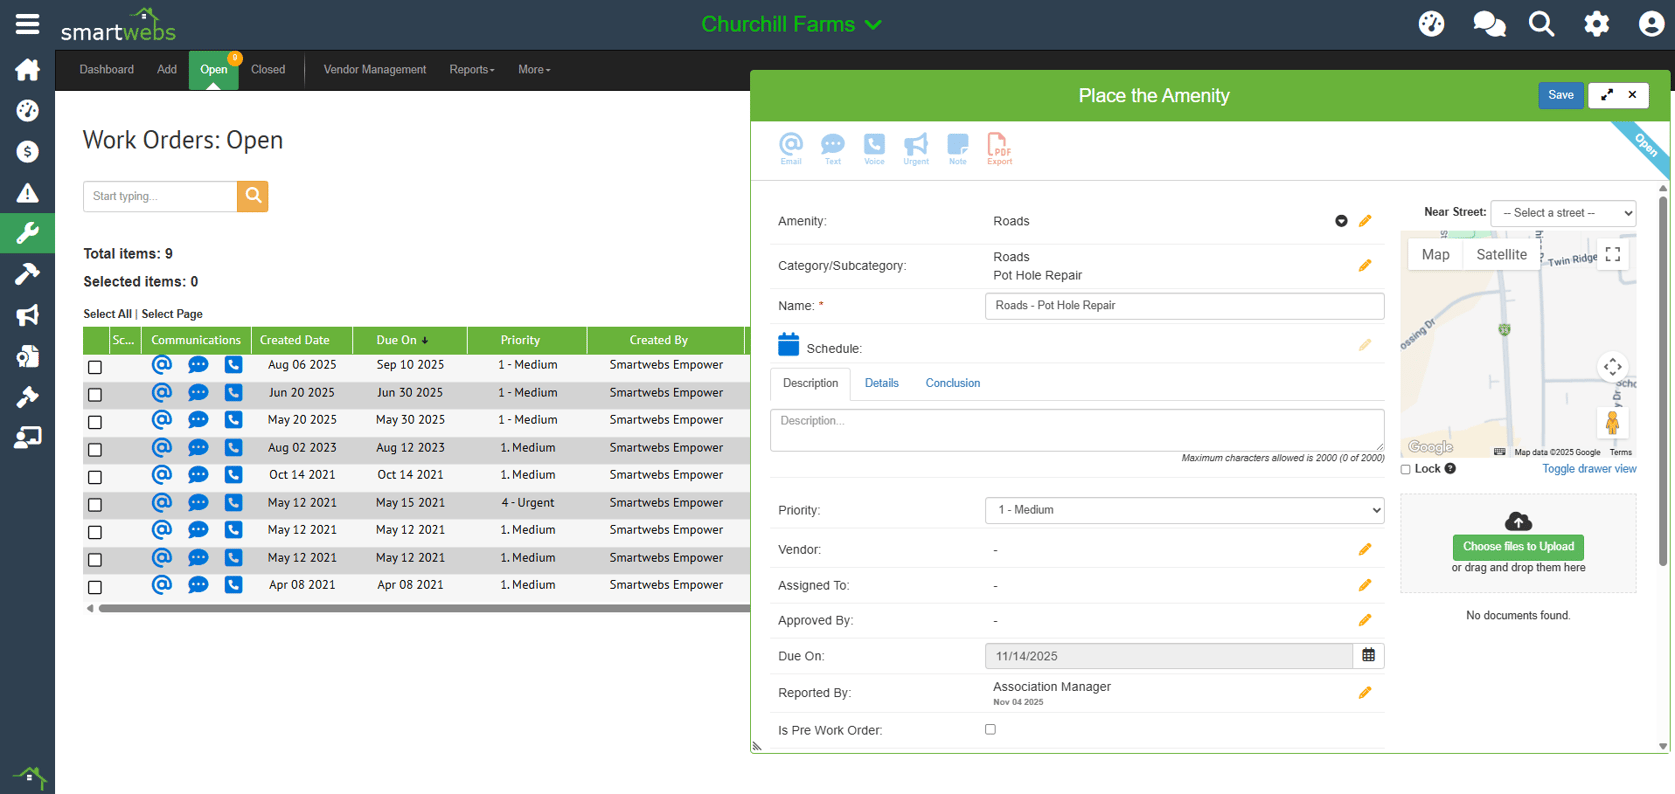The width and height of the screenshot is (1675, 794).
Task: Go to Closed work orders tab
Action: [x=268, y=70]
